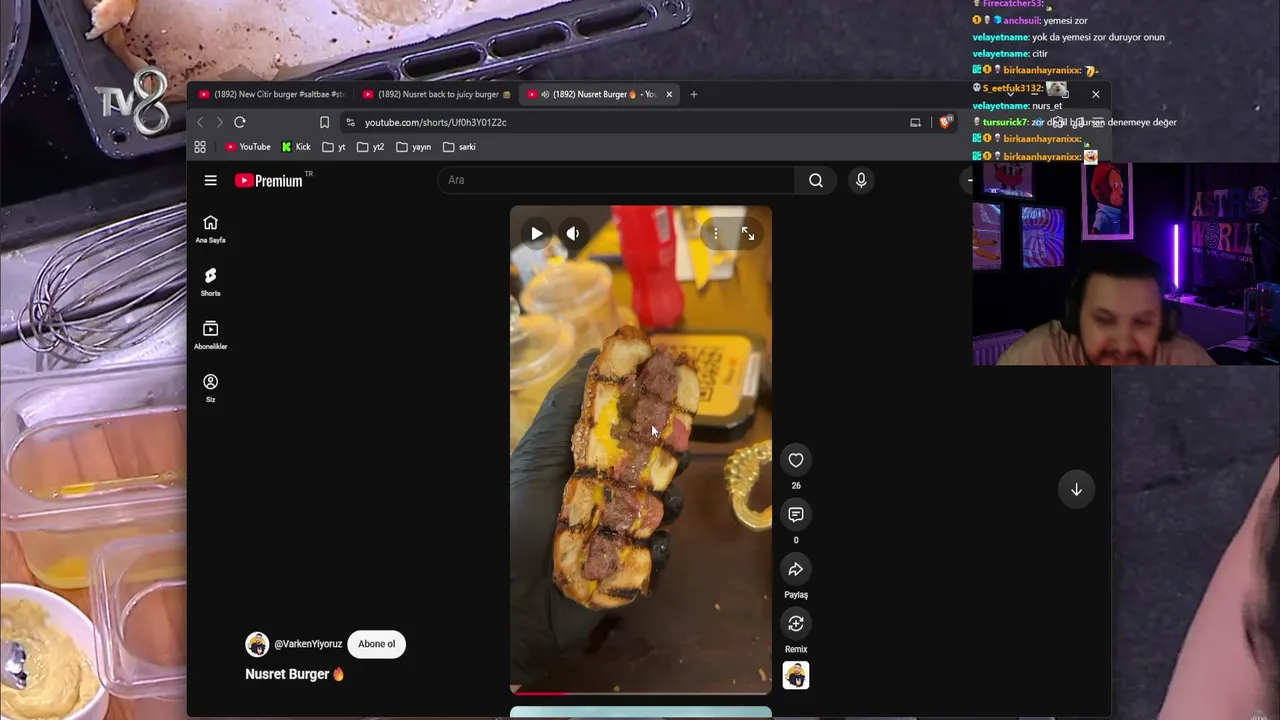
Task: Click the search magnifier button
Action: 816,180
